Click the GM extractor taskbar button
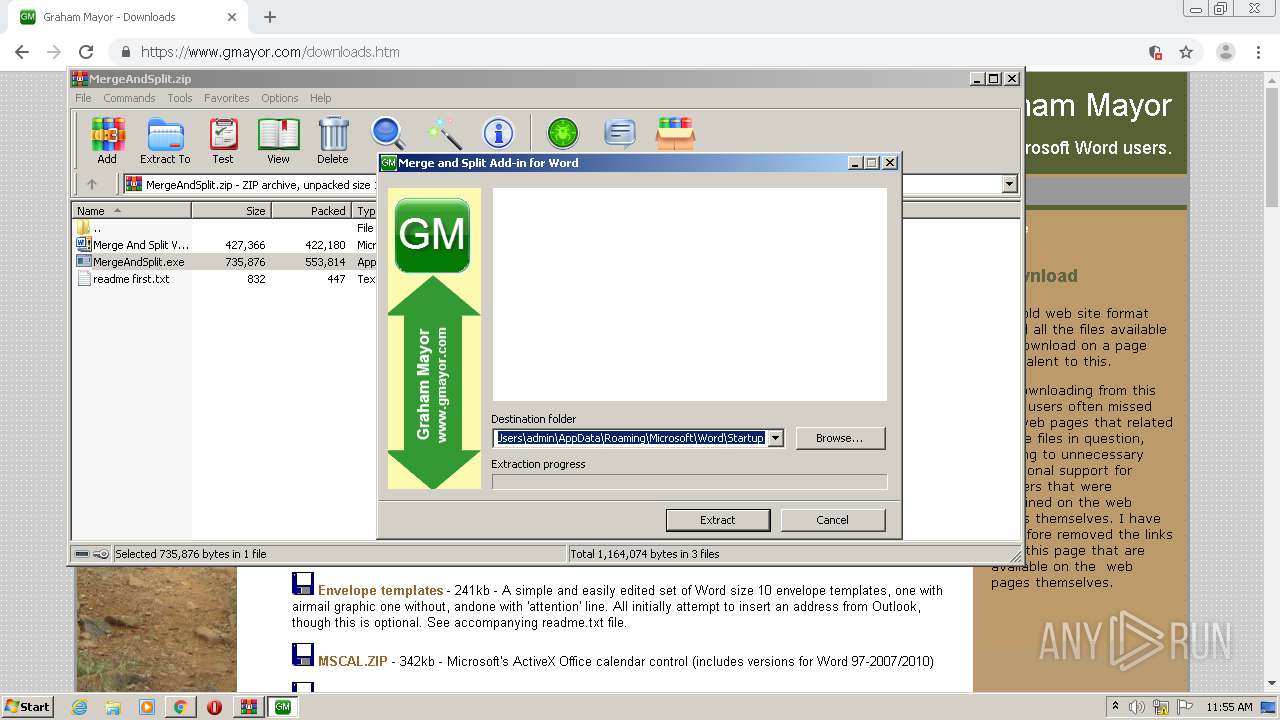 coord(283,707)
